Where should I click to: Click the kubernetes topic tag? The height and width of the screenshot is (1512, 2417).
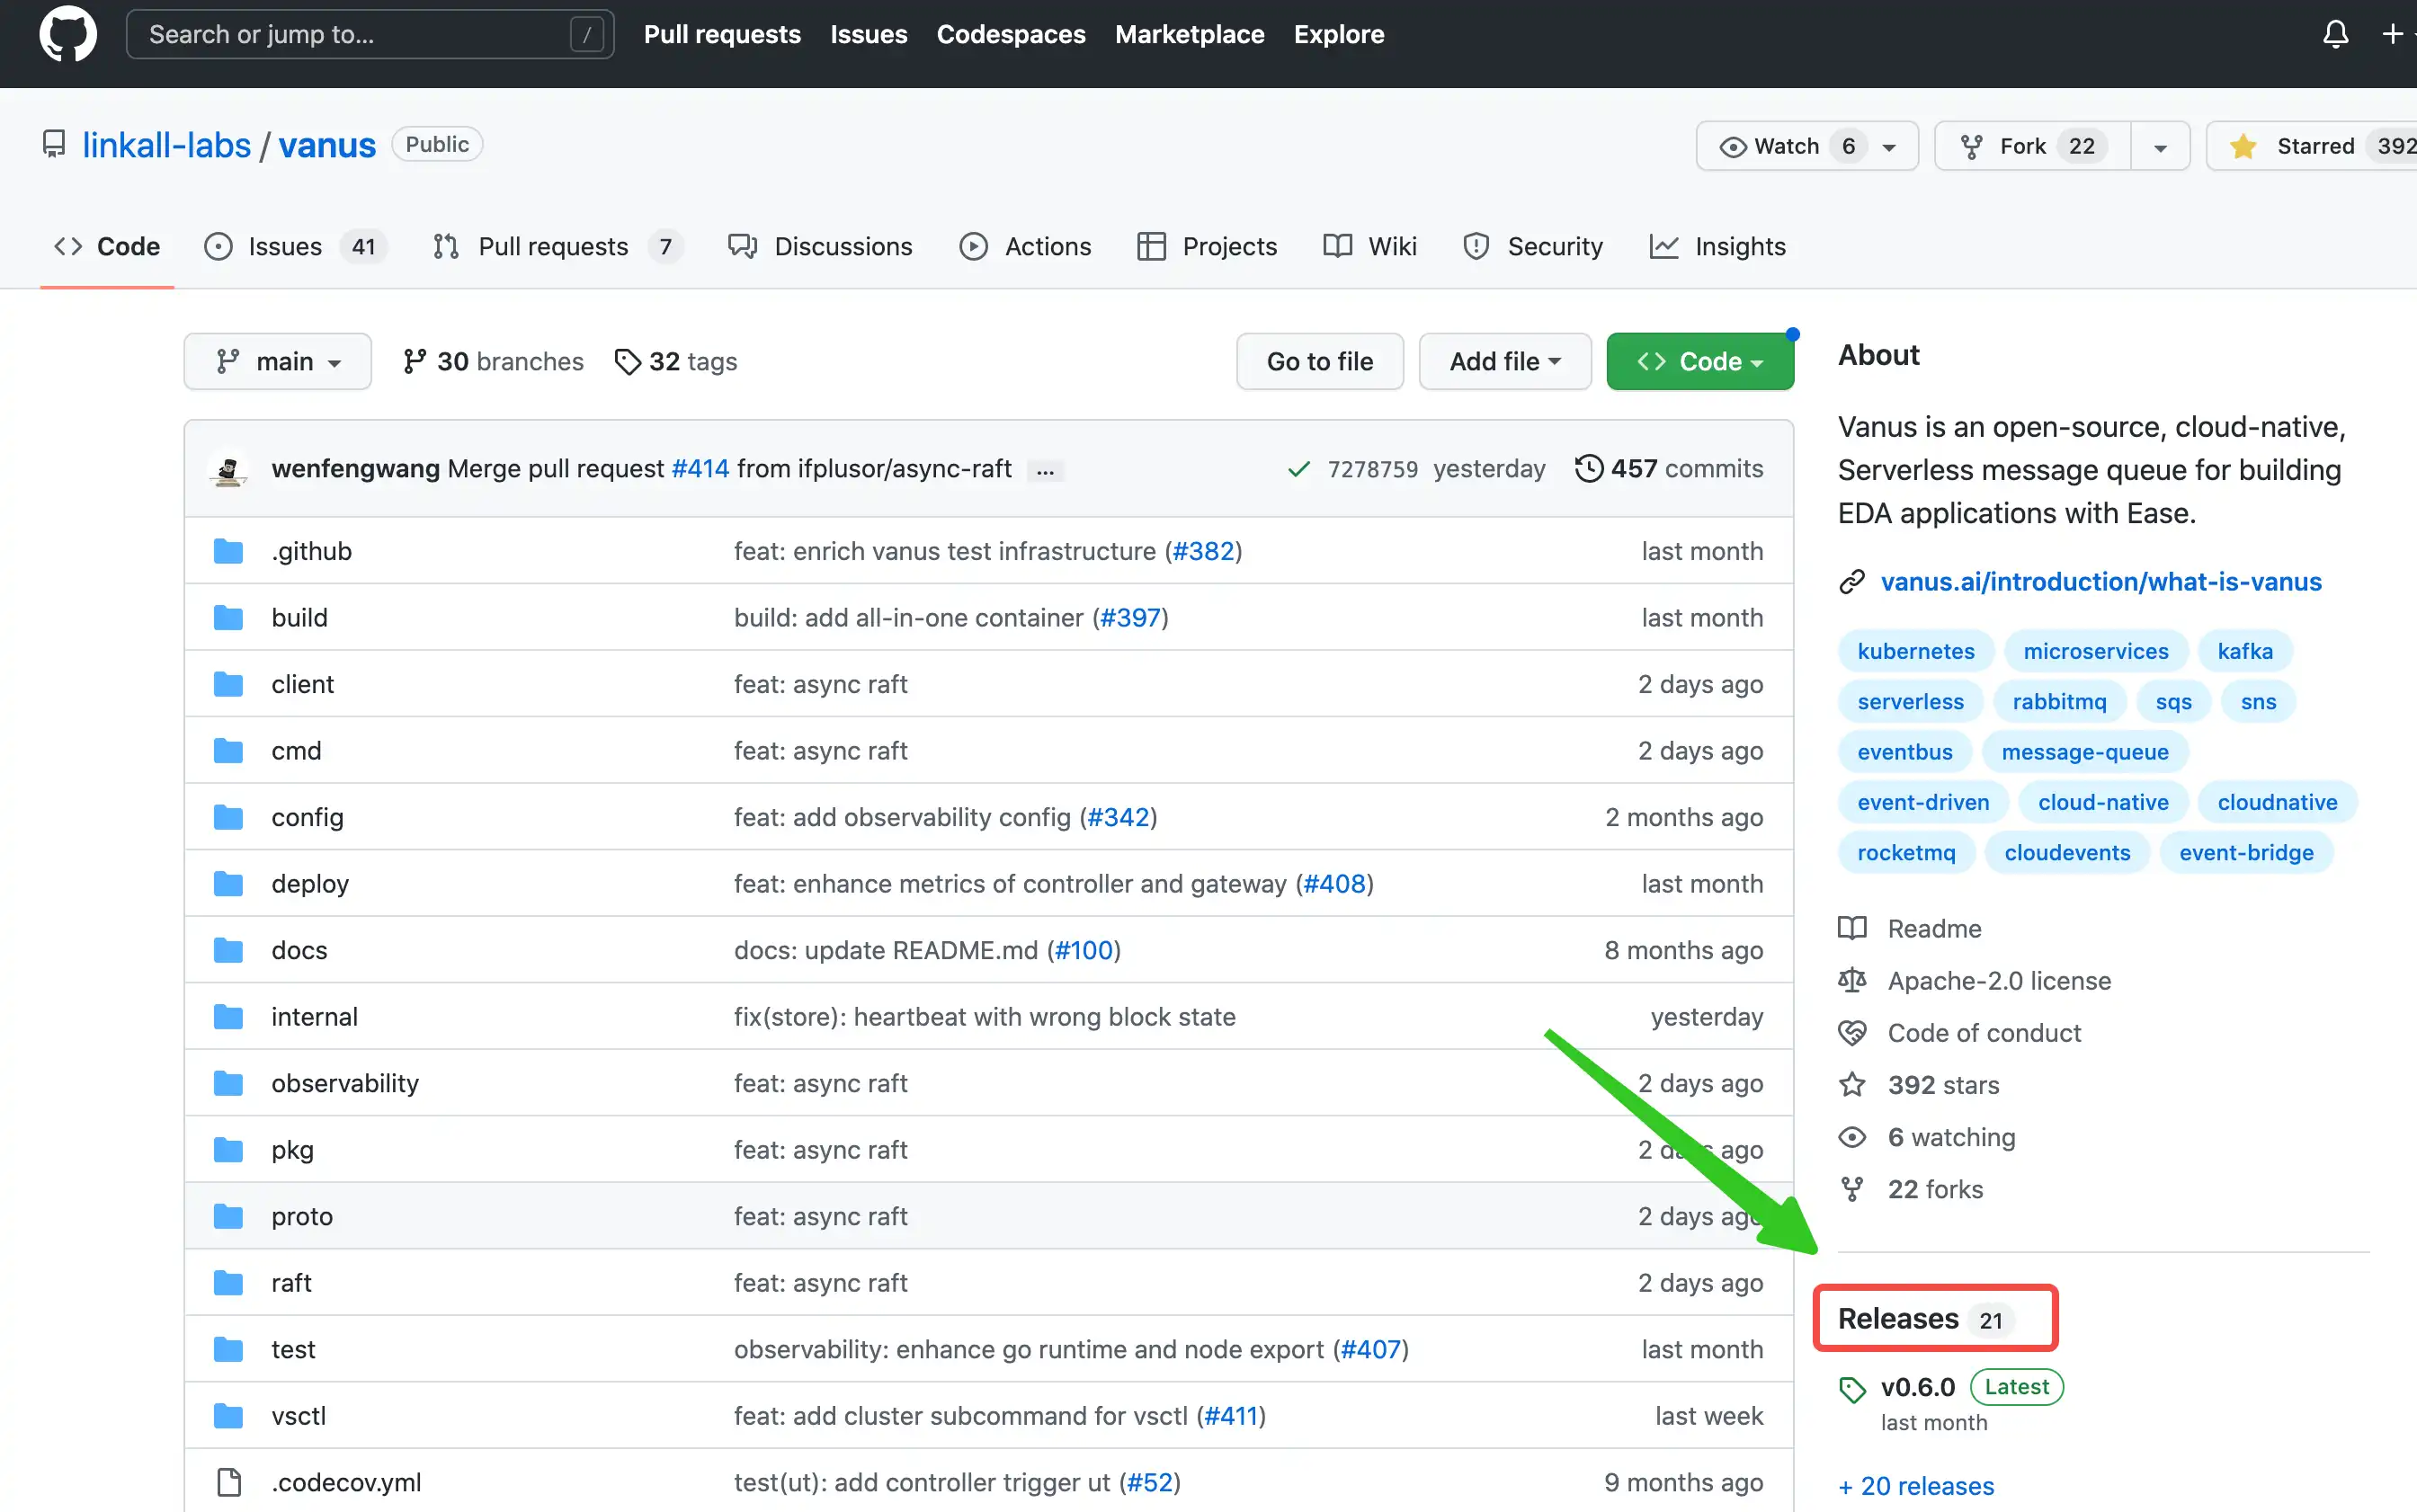[1915, 651]
